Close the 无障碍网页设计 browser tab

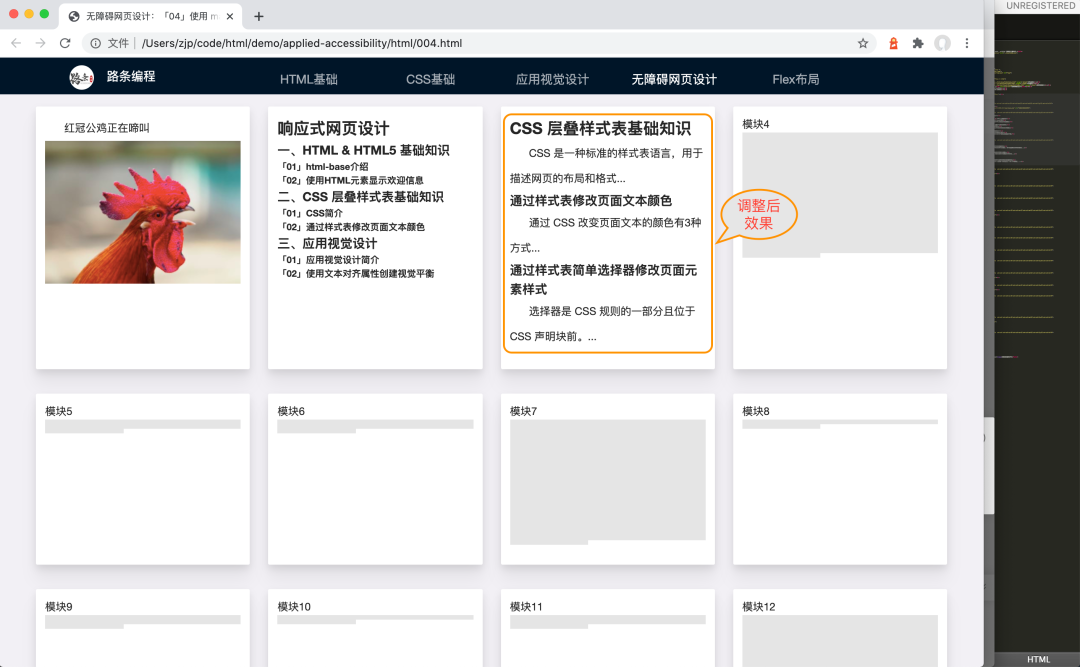(230, 16)
